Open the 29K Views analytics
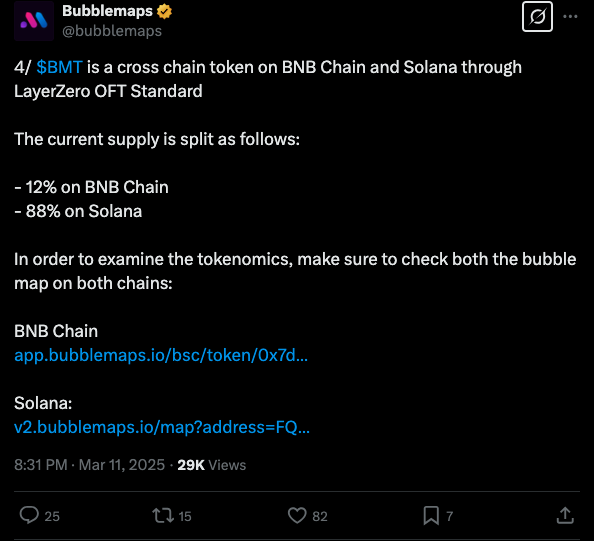Image resolution: width=594 pixels, height=541 pixels. pyautogui.click(x=211, y=465)
